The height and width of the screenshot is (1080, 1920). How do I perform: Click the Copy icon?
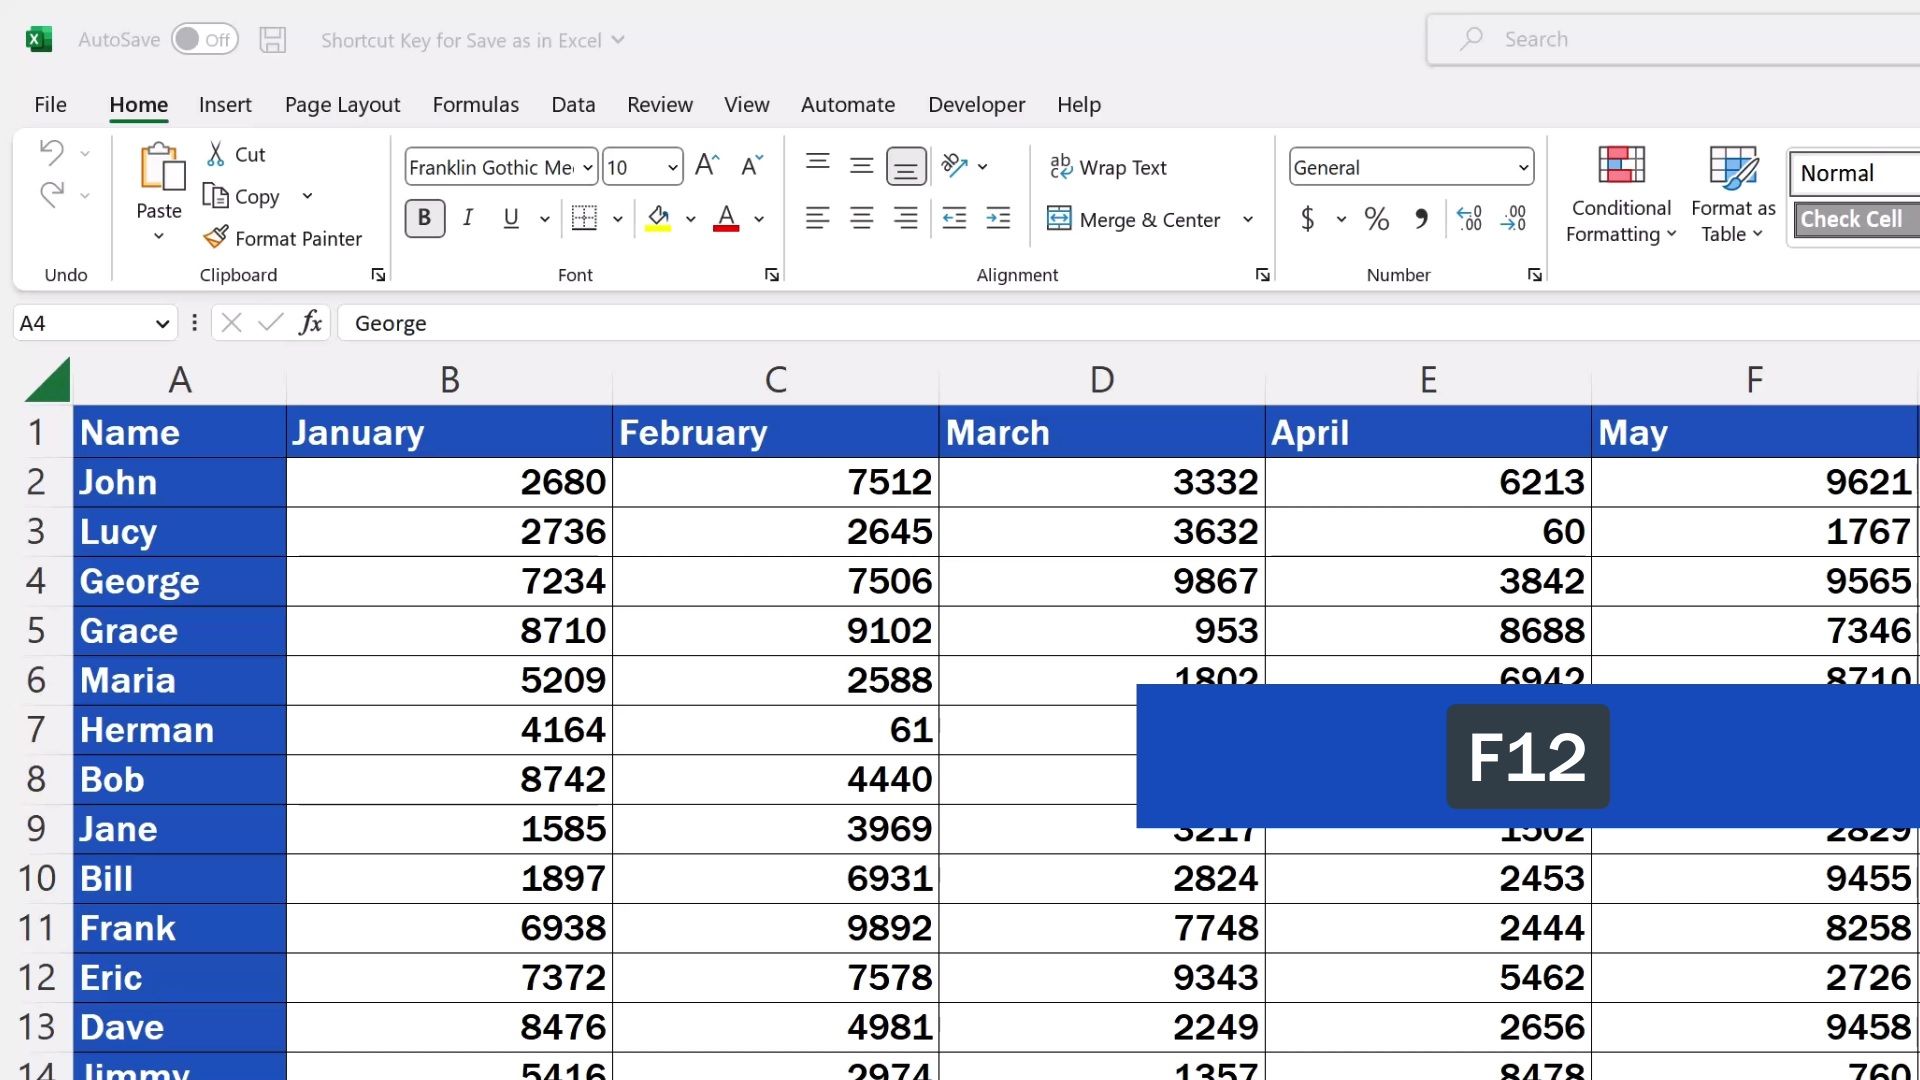click(216, 196)
